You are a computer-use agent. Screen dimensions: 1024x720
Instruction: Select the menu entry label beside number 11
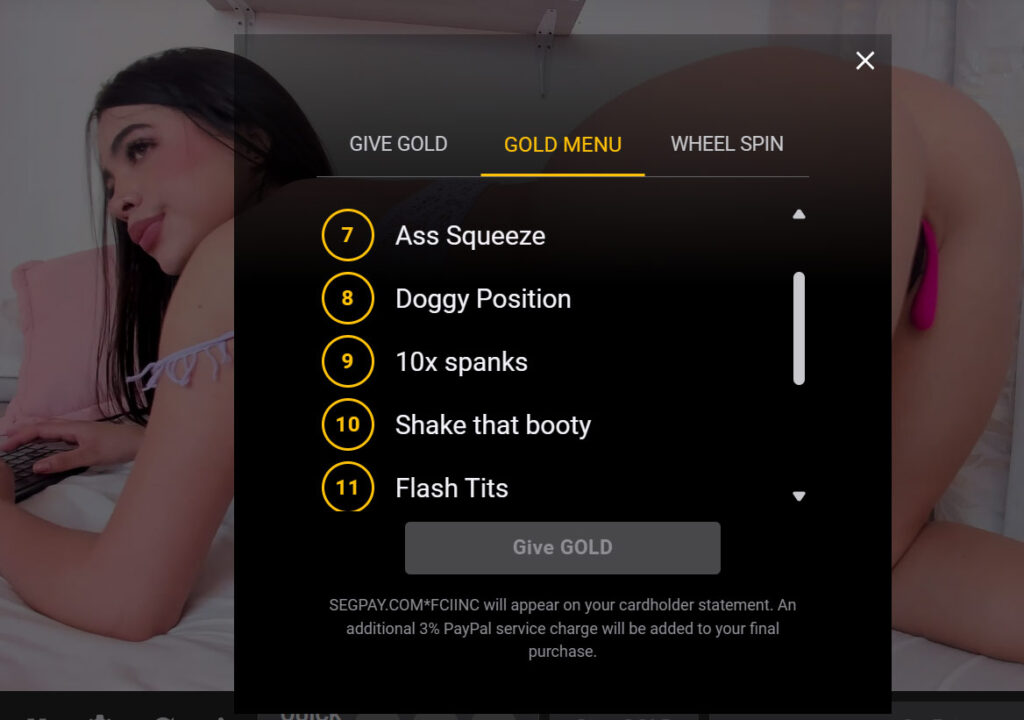point(452,488)
